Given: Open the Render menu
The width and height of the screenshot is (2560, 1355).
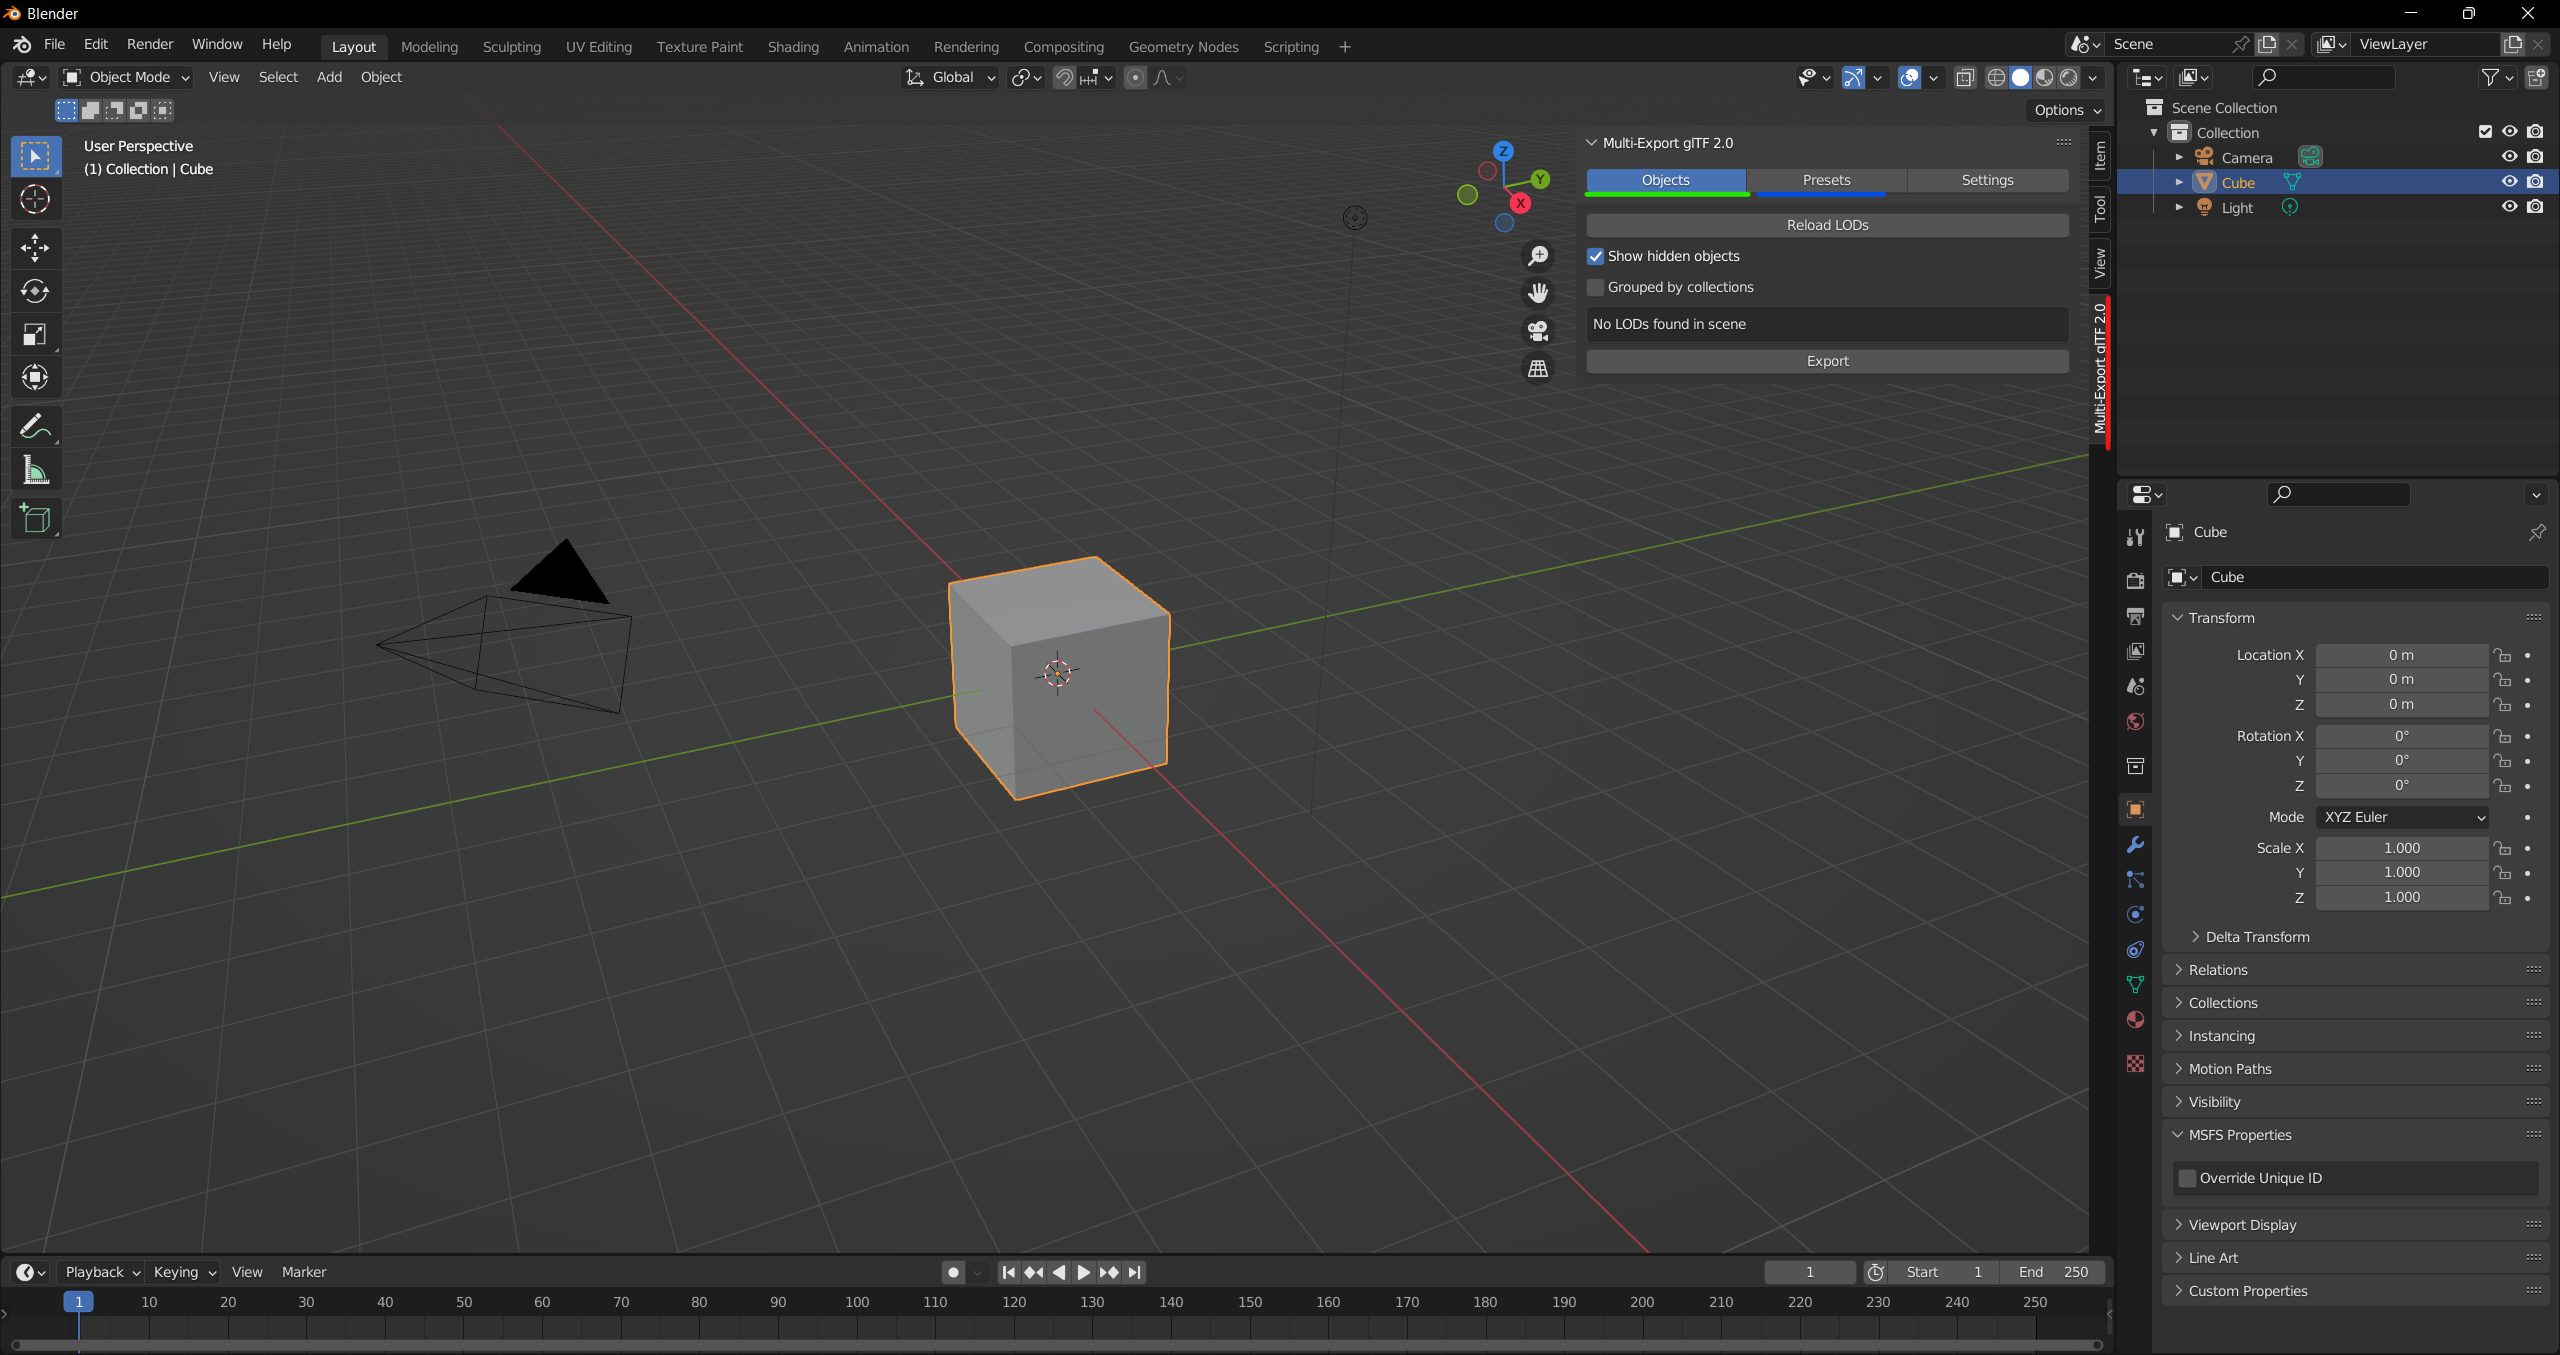Looking at the screenshot, I should (x=150, y=44).
